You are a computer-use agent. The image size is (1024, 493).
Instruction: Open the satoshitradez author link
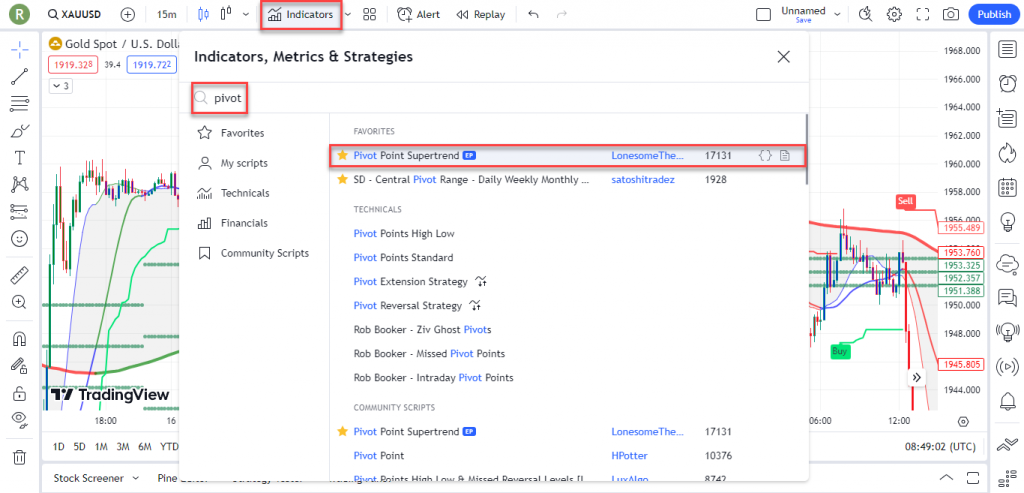tap(643, 179)
